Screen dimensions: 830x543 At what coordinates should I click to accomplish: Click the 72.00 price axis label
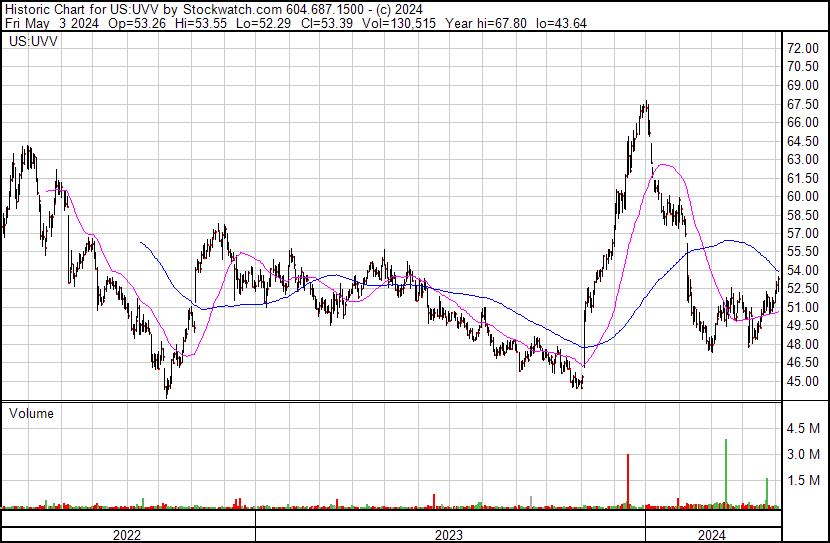tap(803, 48)
